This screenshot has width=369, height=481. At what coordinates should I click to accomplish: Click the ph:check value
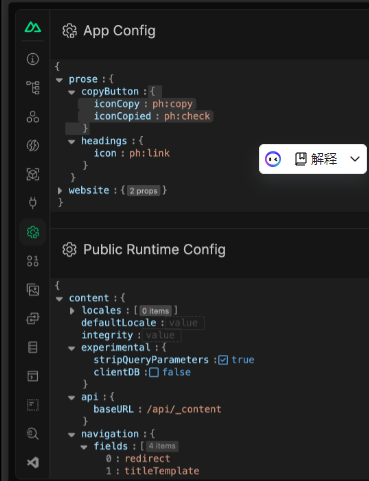coord(187,116)
